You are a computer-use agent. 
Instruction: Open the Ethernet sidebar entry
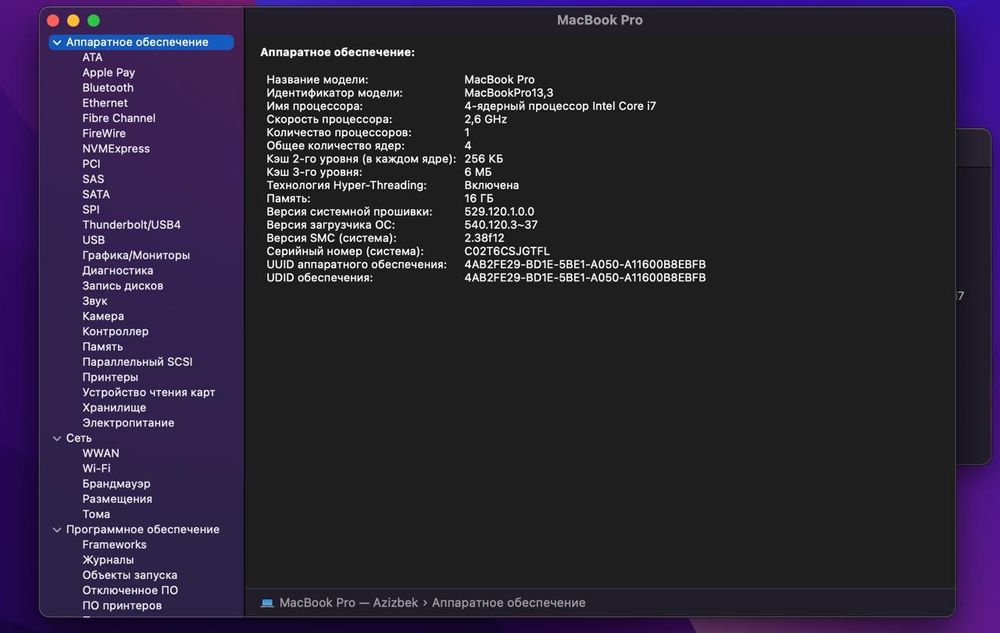[105, 103]
